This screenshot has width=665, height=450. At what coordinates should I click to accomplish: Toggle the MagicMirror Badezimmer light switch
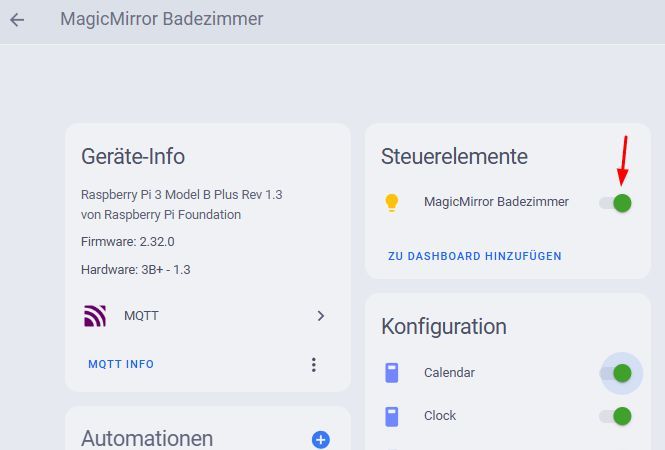pyautogui.click(x=615, y=203)
